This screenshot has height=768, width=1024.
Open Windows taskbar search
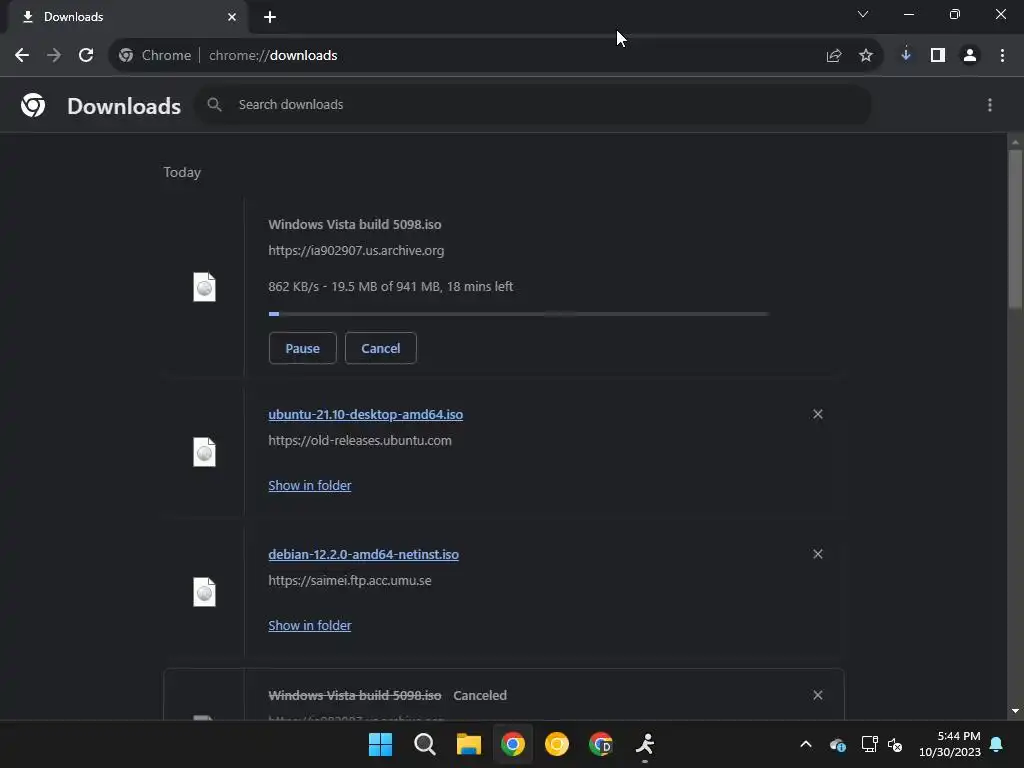(424, 744)
